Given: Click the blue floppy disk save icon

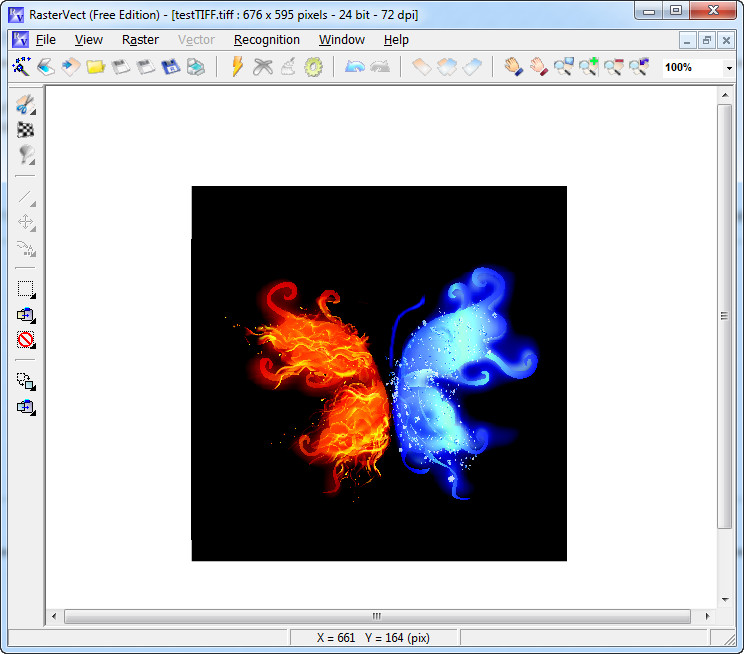Looking at the screenshot, I should 171,67.
